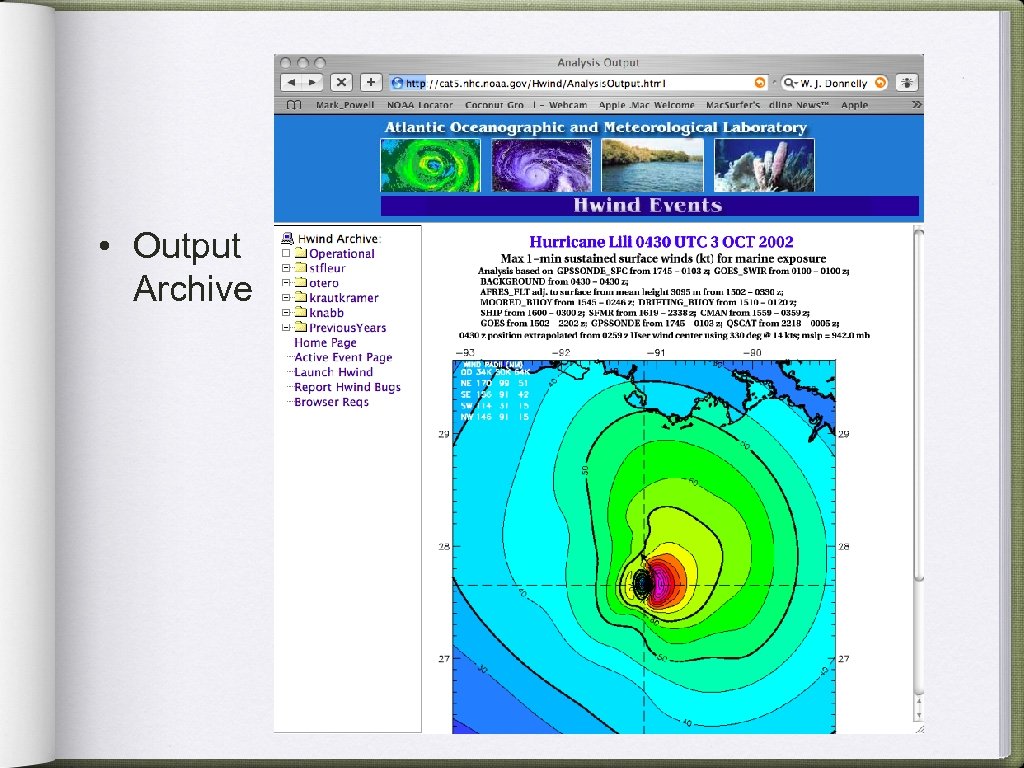
Task: Click the Operational folder icon
Action: 300,253
